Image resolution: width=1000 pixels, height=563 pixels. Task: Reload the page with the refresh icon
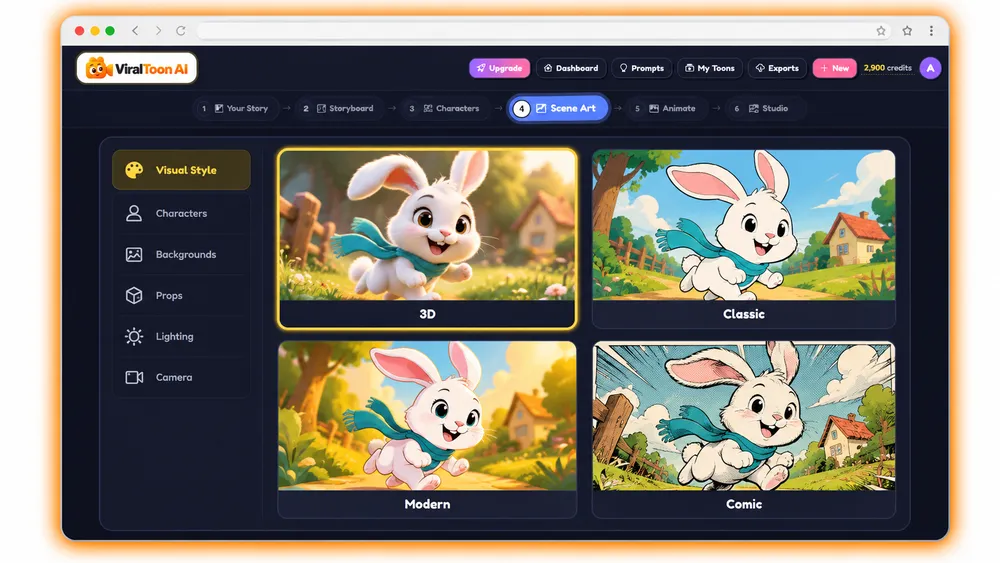click(181, 31)
